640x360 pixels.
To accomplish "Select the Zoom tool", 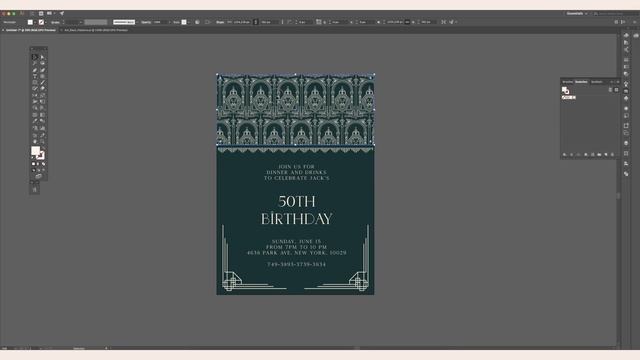I will click(x=42, y=141).
